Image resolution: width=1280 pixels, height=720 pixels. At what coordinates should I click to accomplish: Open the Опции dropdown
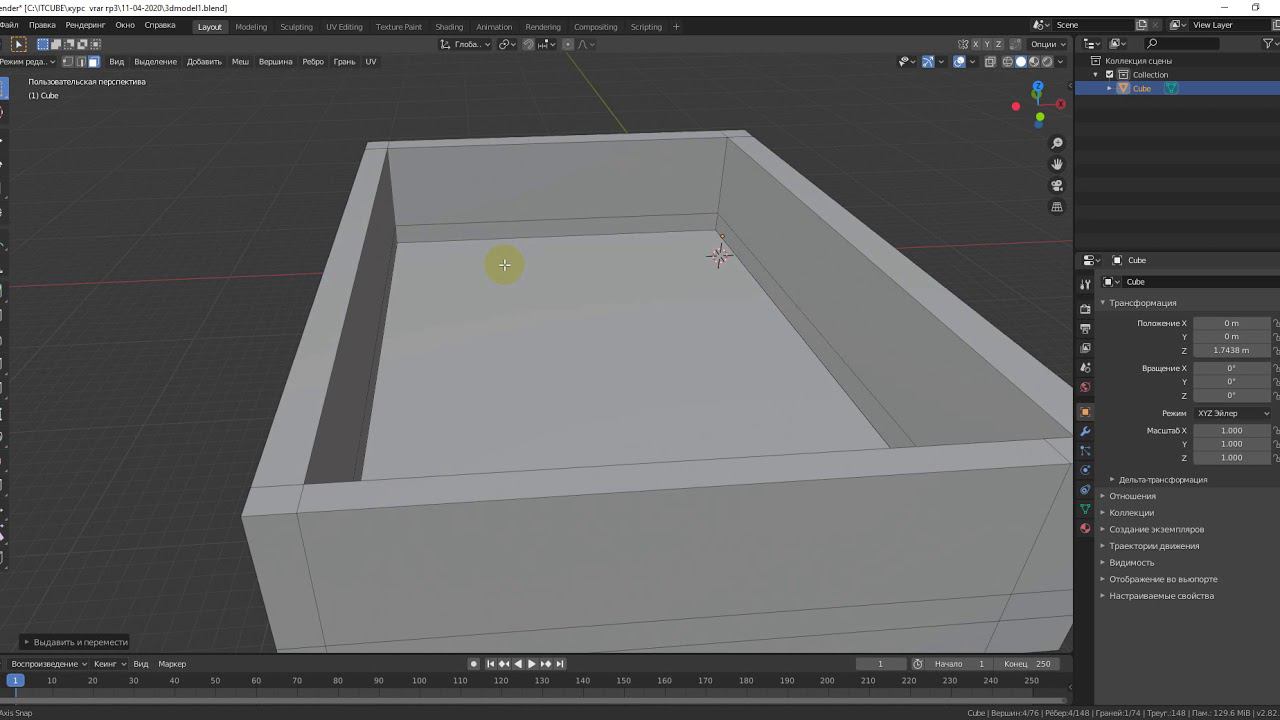(x=1049, y=44)
